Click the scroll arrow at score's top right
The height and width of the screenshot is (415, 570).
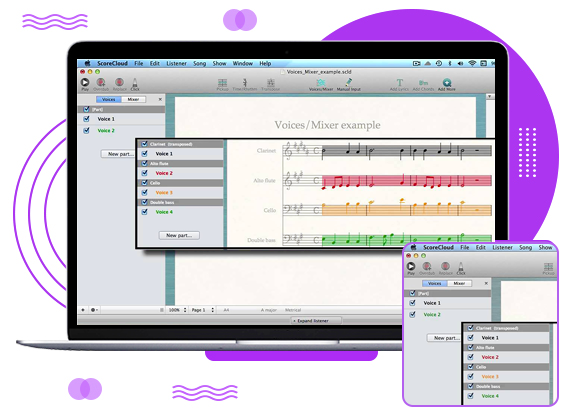pyautogui.click(x=490, y=96)
